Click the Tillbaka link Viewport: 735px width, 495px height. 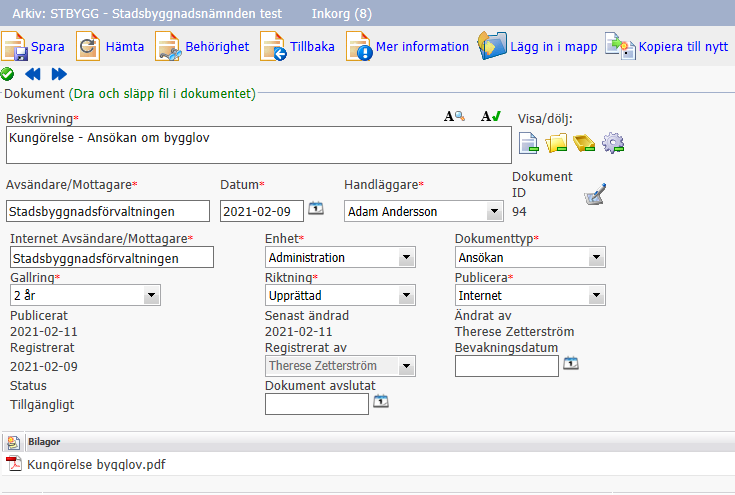pos(312,47)
